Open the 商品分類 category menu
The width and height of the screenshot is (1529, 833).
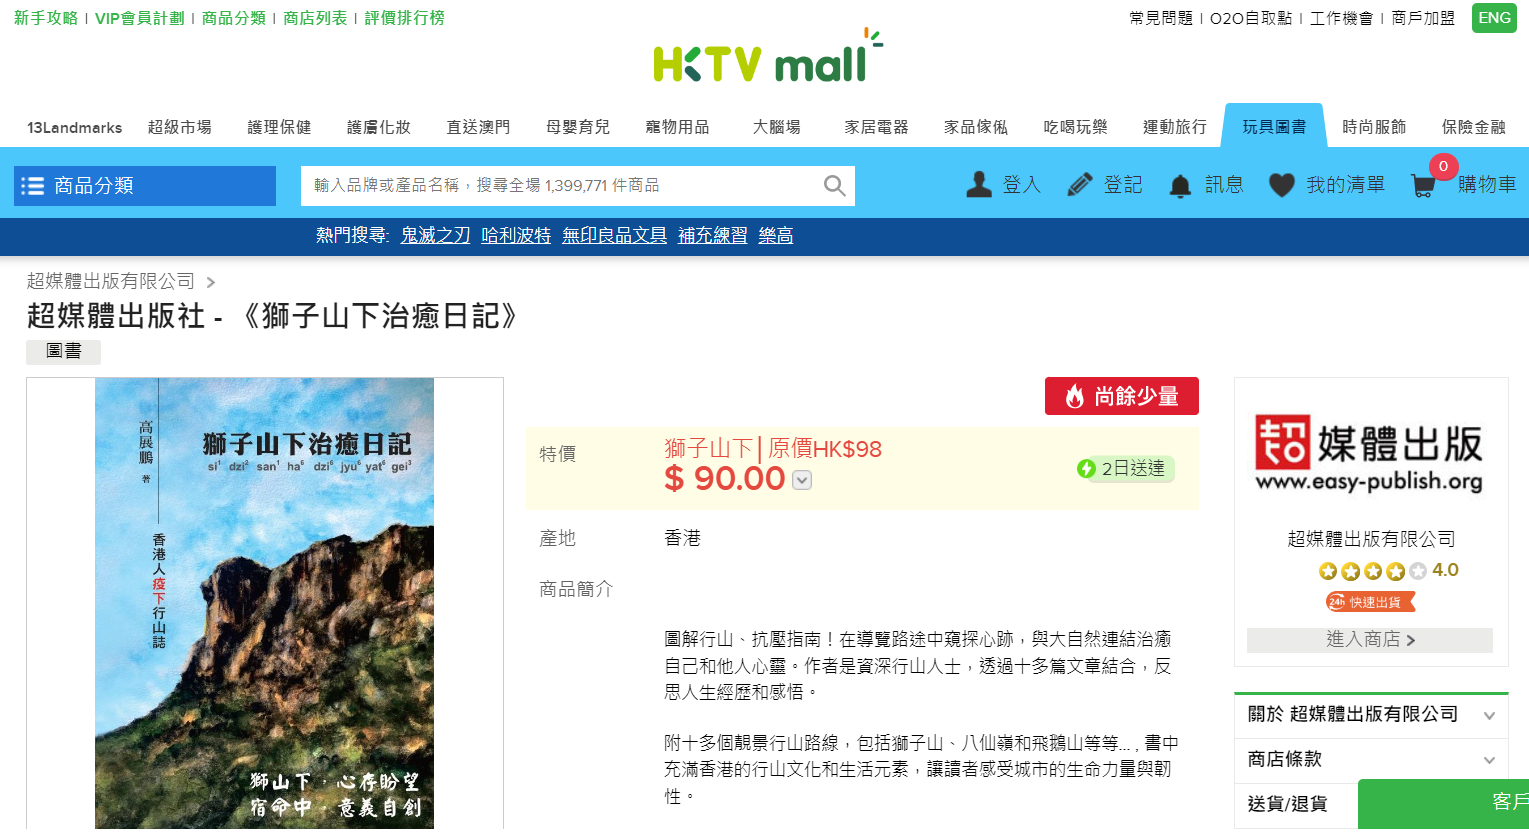pos(145,186)
